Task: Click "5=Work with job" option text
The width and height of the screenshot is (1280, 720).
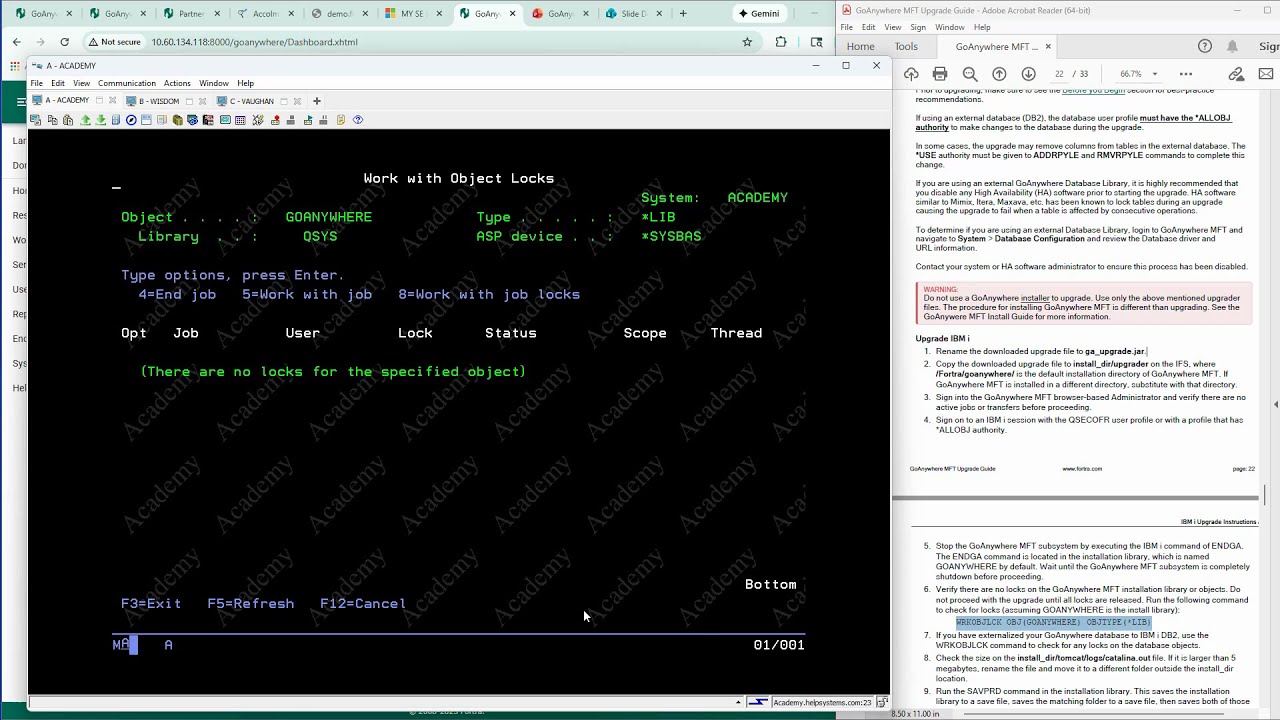Action: [x=307, y=294]
